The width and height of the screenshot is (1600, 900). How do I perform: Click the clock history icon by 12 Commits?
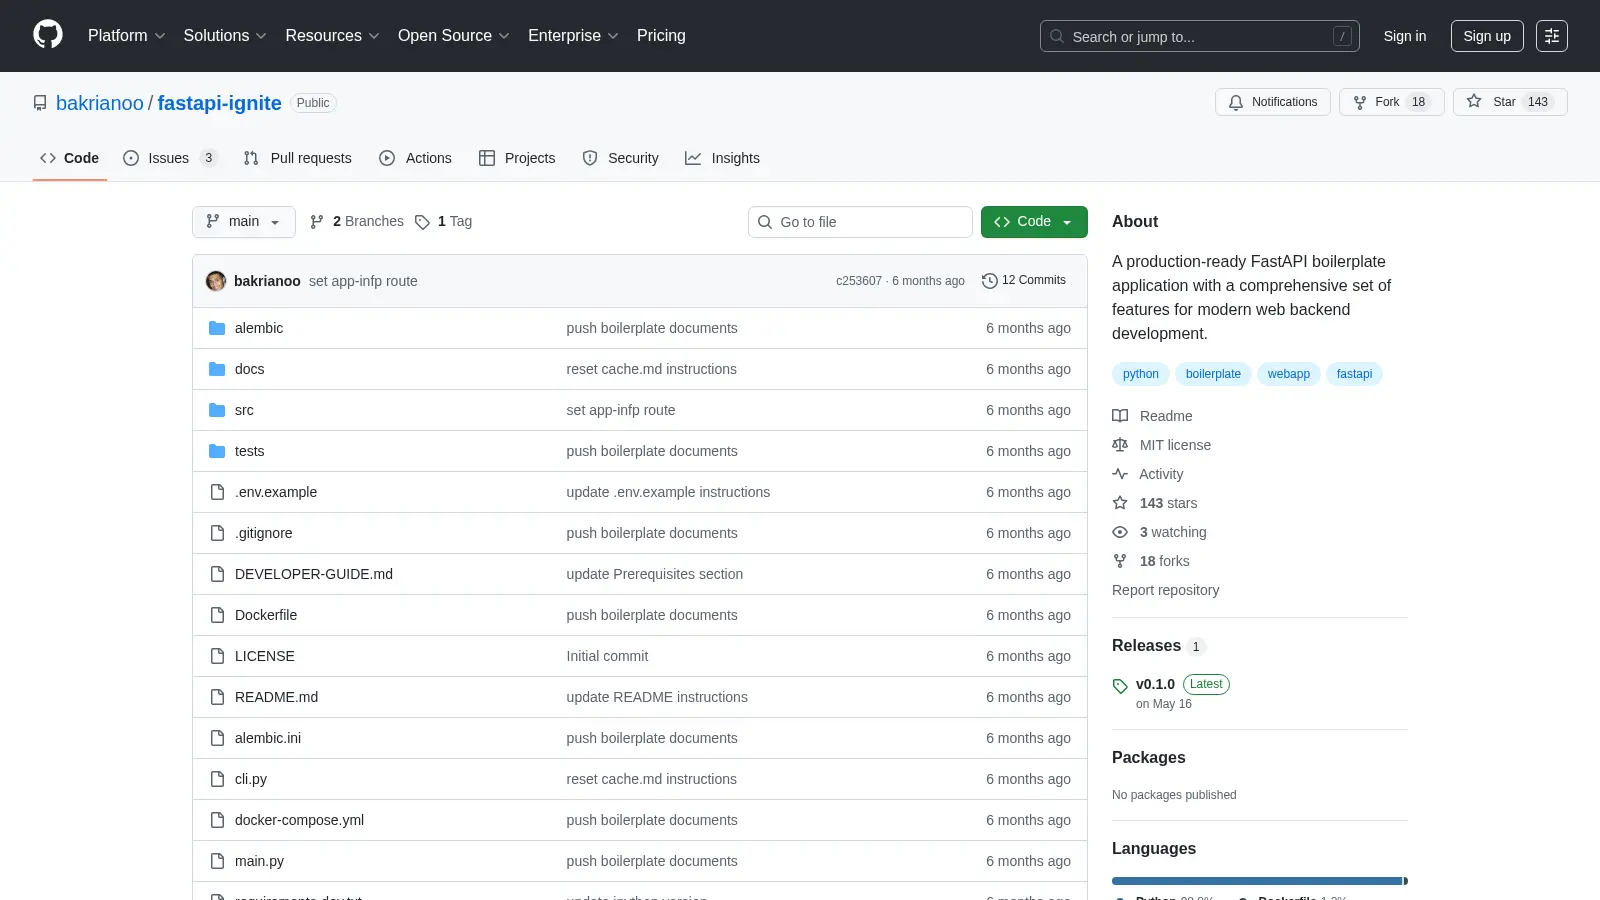[x=990, y=281]
